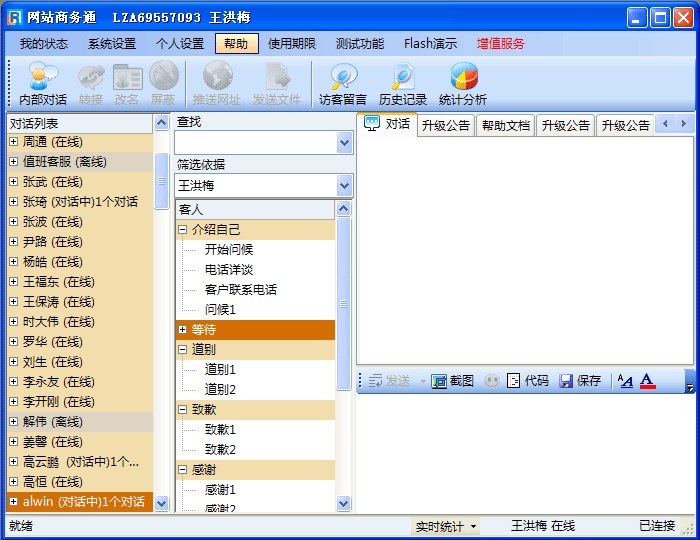The image size is (700, 540).
Task: Open the font style settings icon
Action: click(x=625, y=381)
